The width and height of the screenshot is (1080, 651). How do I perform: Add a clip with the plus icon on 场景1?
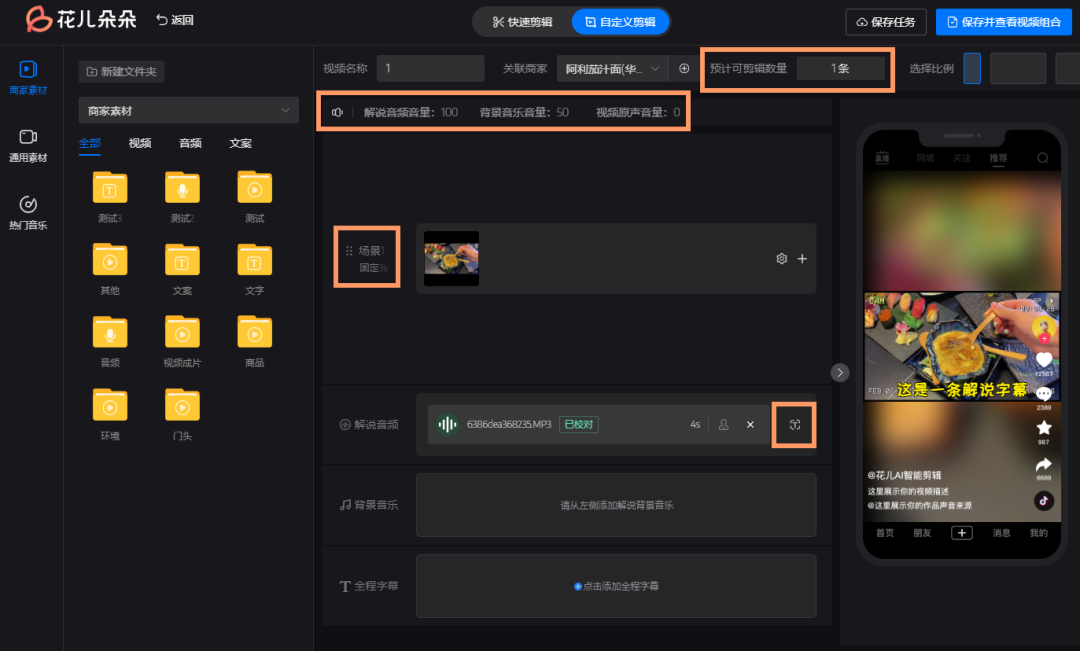click(802, 258)
